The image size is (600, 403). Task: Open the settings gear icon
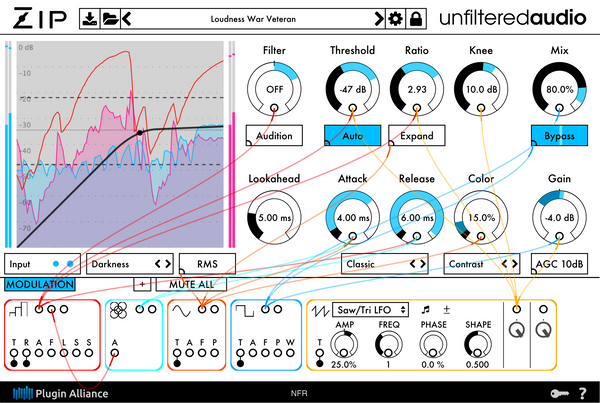(395, 18)
